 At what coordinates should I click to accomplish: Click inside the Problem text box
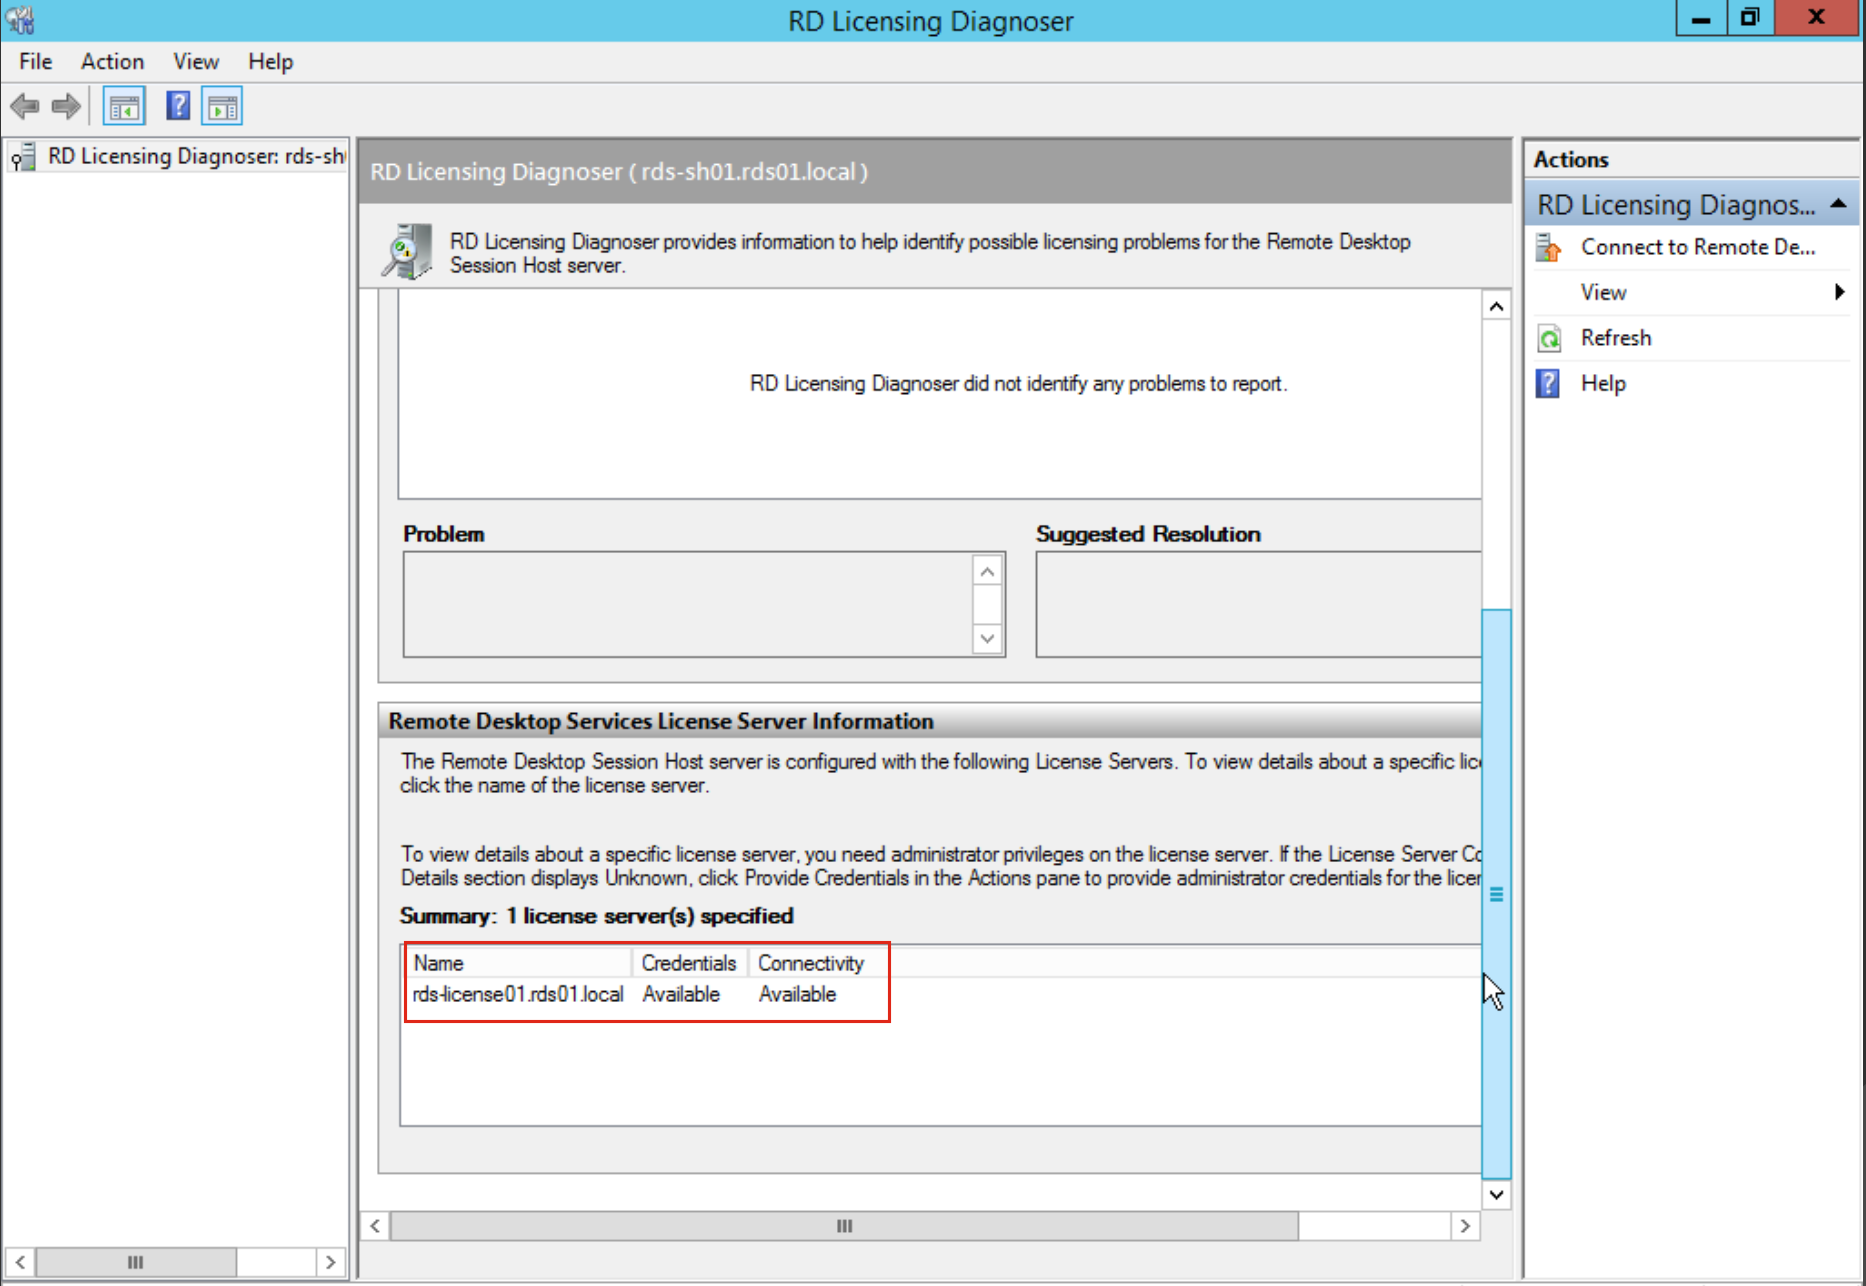click(688, 604)
